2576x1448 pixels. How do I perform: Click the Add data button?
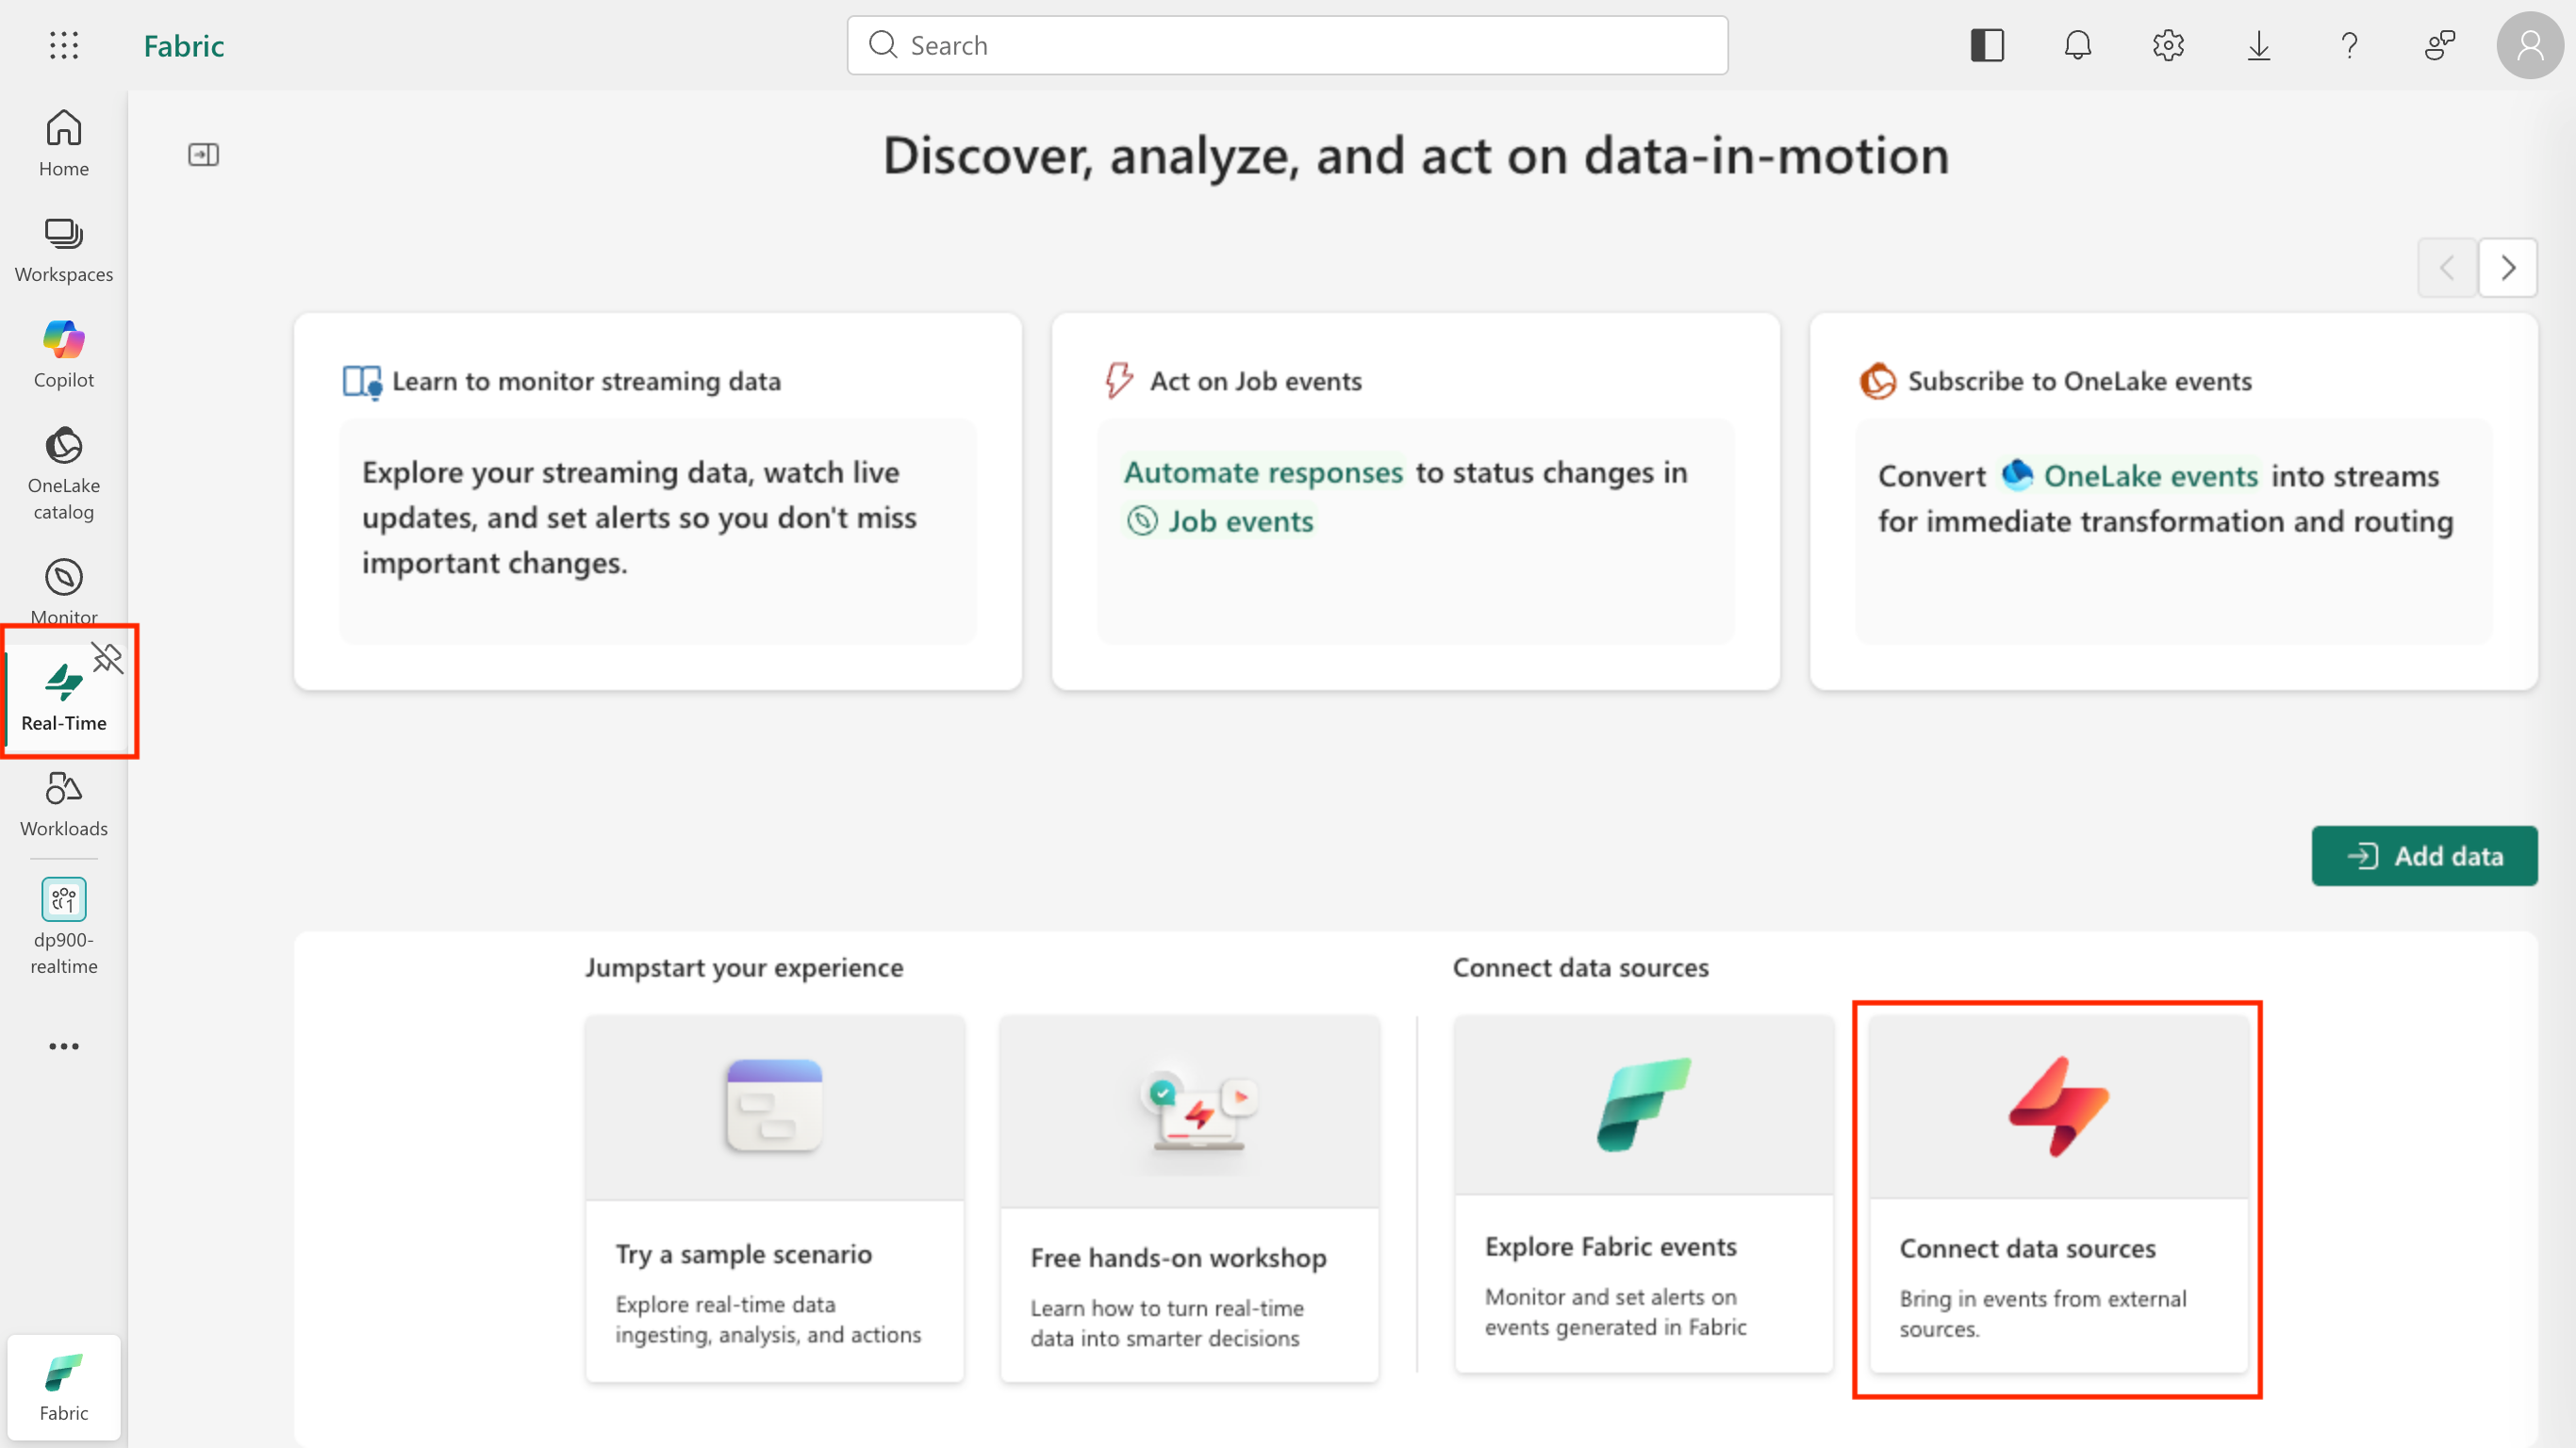click(x=2424, y=856)
